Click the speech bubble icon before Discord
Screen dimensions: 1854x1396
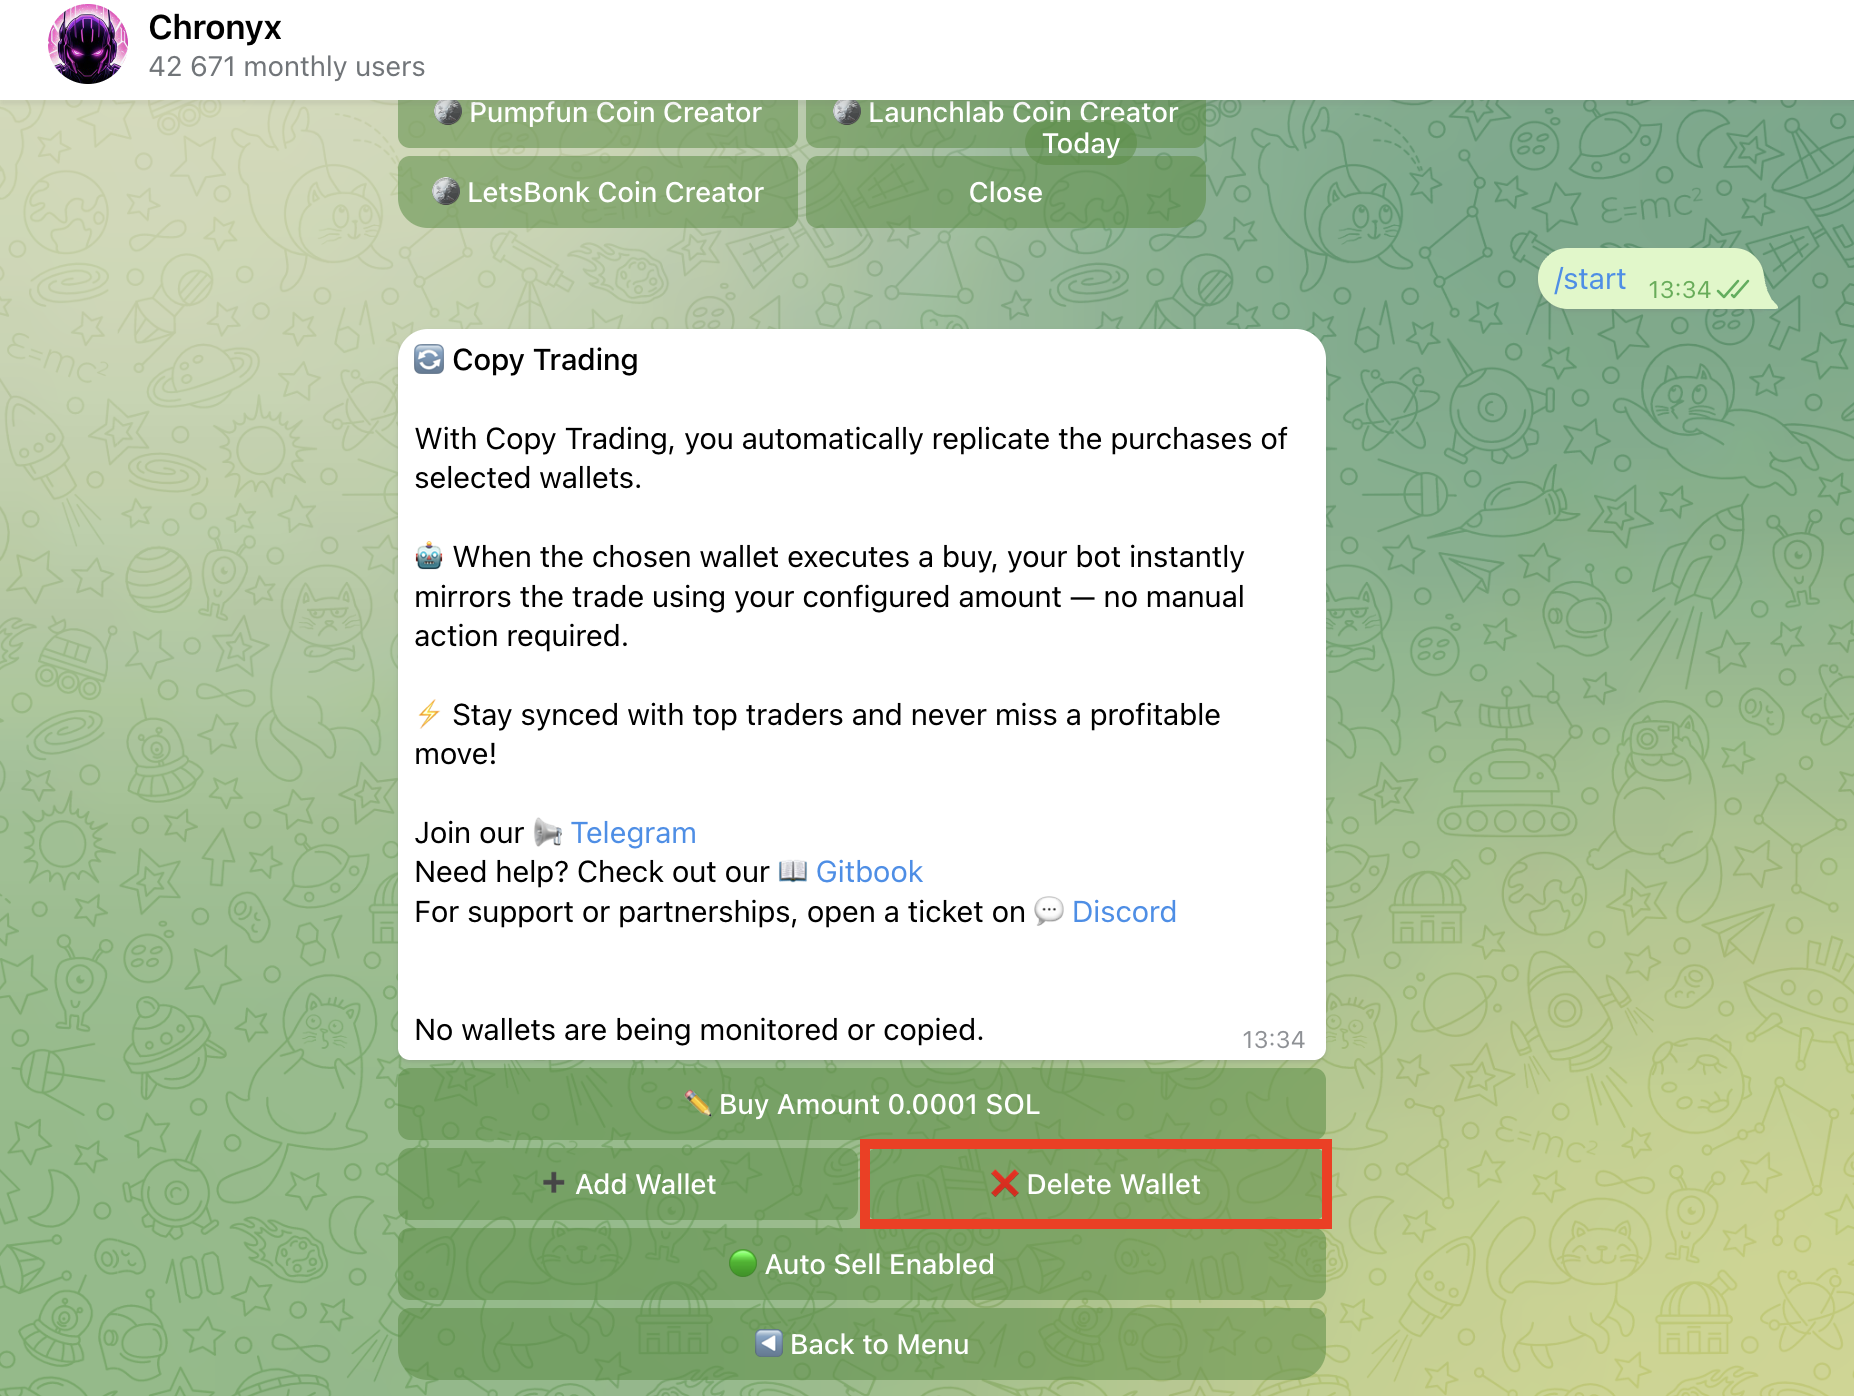tap(1047, 912)
